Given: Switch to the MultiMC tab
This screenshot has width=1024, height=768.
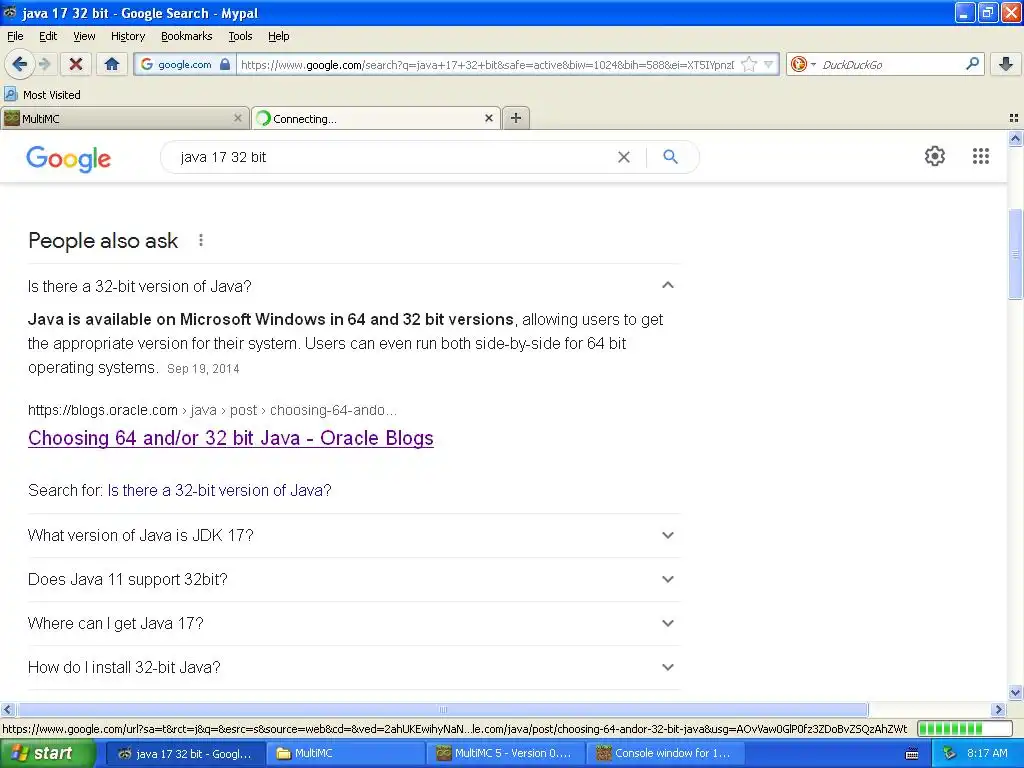Looking at the screenshot, I should pos(124,118).
